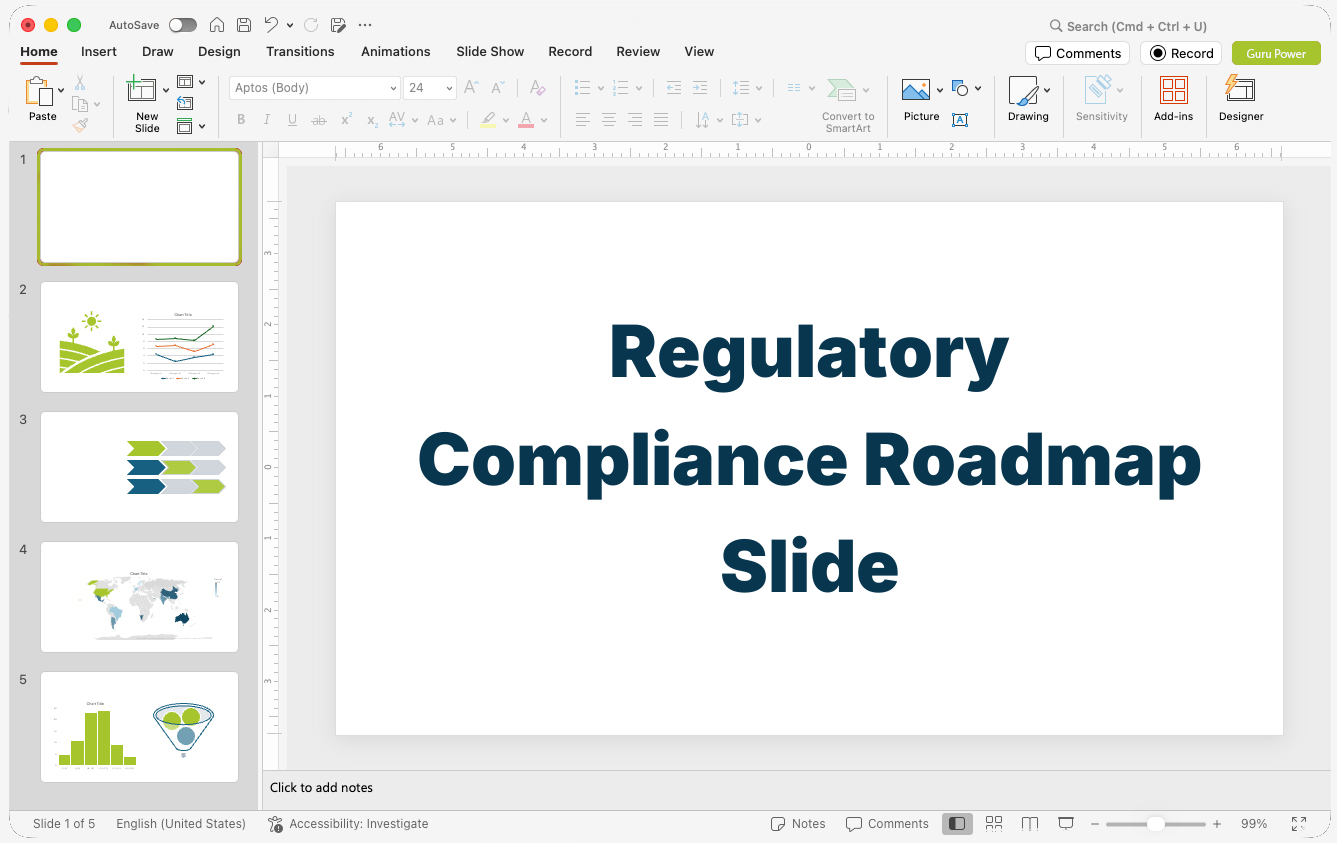Toggle the AutoSave switch
The image size is (1337, 843).
[183, 25]
